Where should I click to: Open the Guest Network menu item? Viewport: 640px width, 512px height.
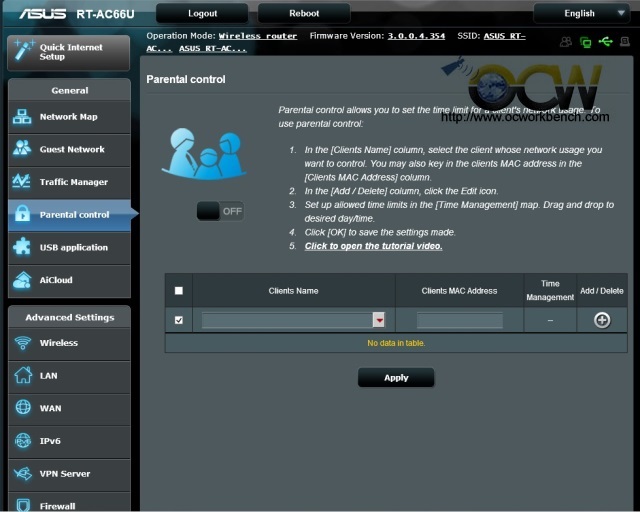[69, 149]
